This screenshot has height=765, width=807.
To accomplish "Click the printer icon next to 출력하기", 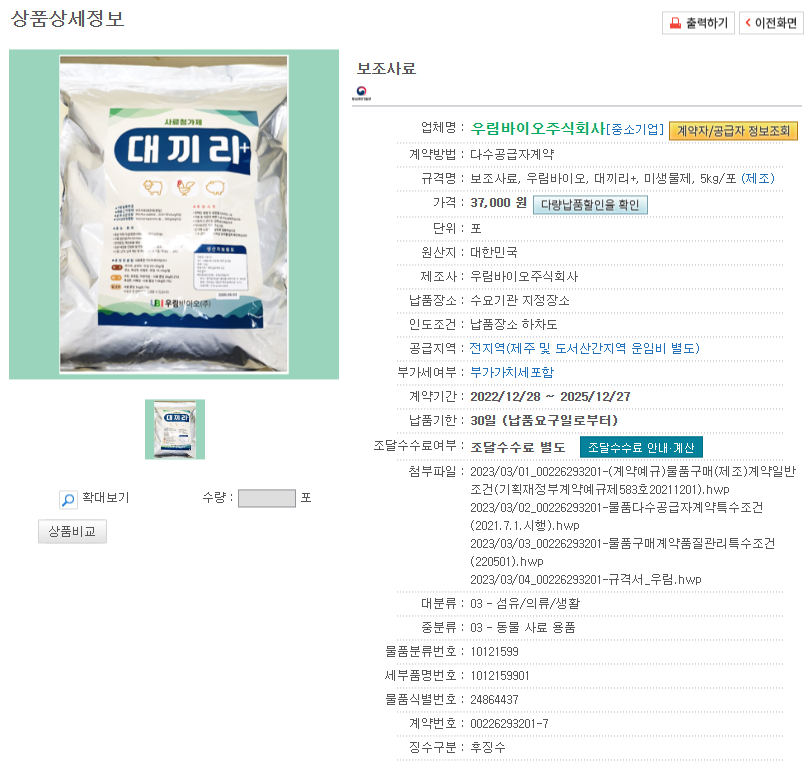I will (x=675, y=23).
